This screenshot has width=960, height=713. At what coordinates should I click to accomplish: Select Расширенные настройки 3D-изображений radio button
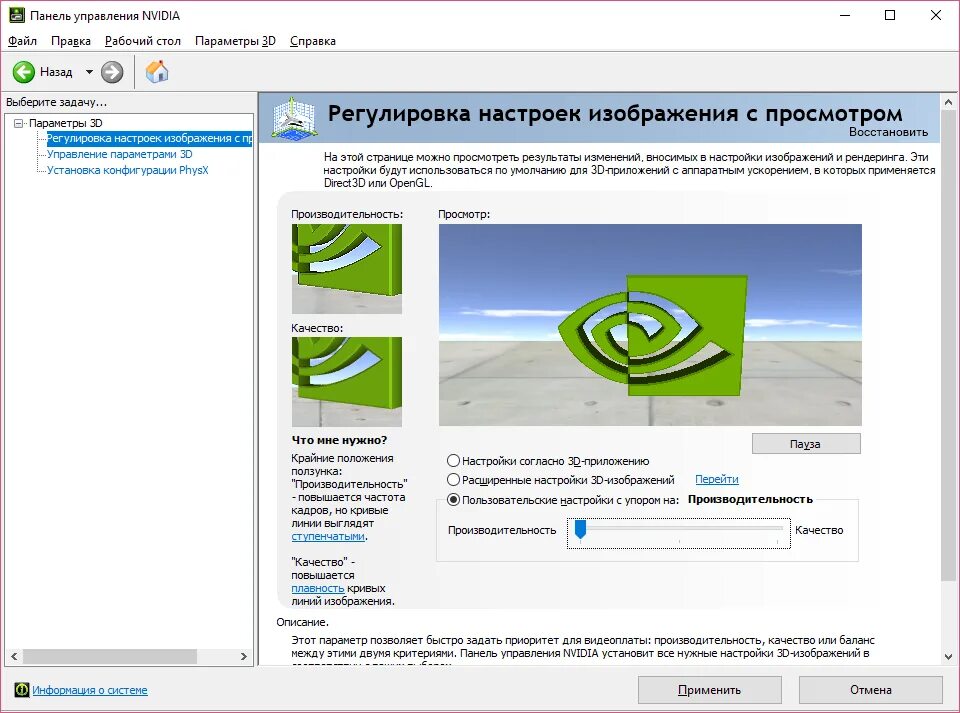(x=453, y=480)
